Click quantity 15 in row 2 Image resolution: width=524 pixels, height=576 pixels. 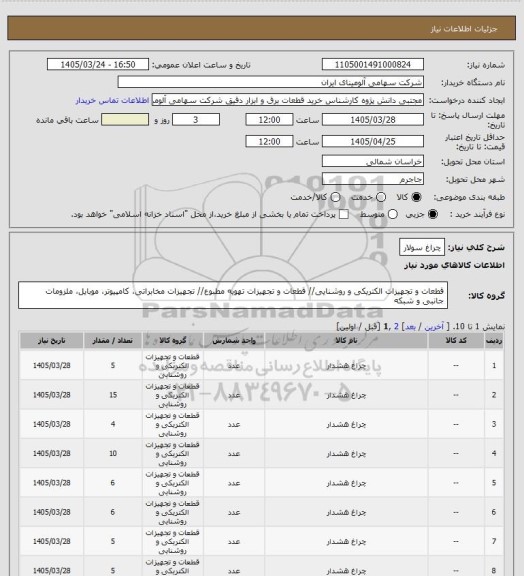coord(113,395)
